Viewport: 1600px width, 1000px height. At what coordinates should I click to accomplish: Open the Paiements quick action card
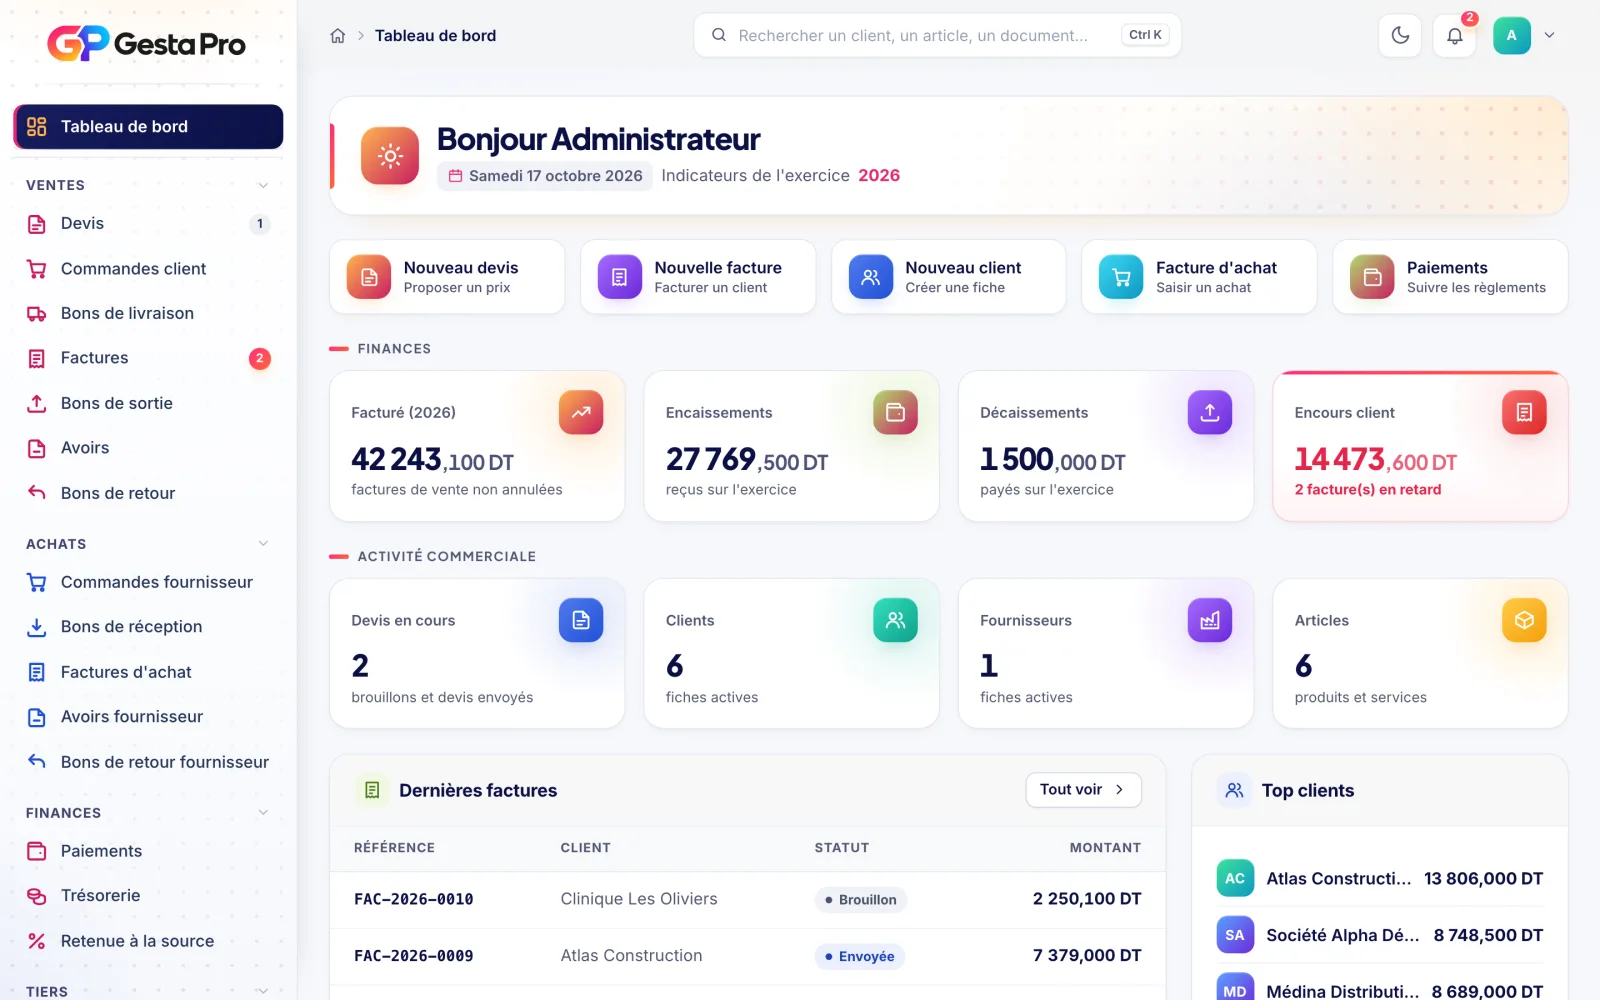click(x=1450, y=277)
